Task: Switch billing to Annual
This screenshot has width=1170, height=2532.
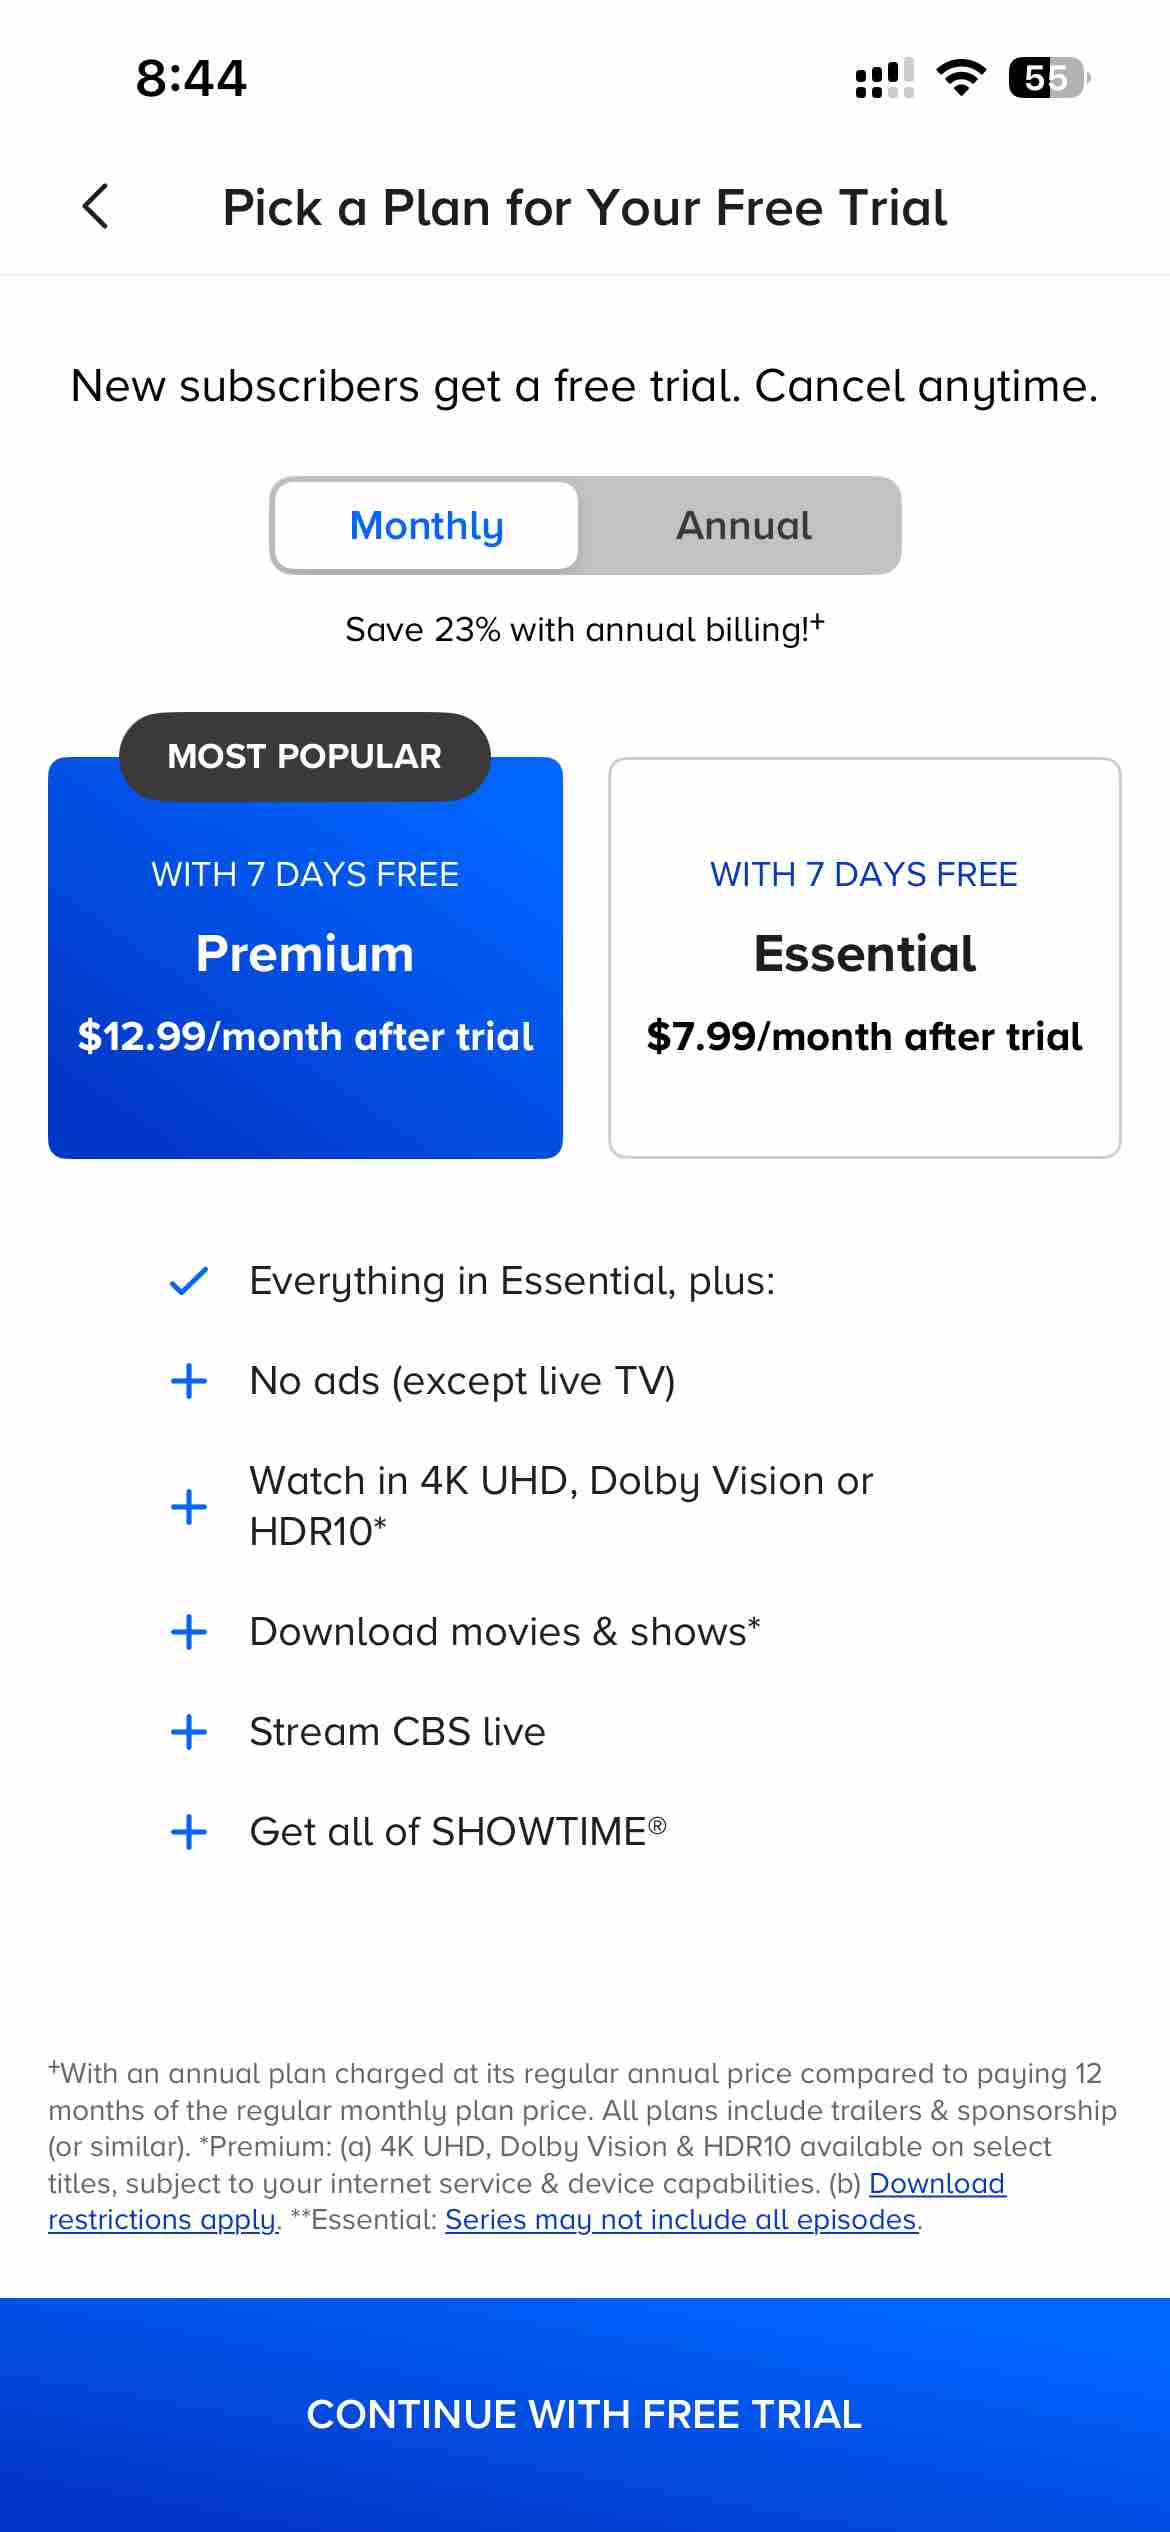Action: click(x=743, y=526)
